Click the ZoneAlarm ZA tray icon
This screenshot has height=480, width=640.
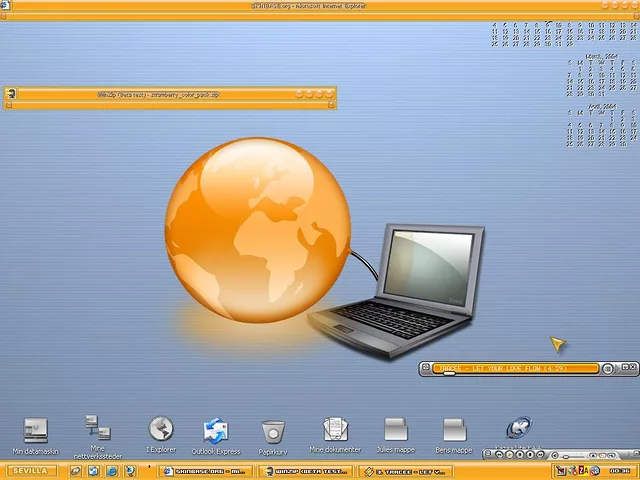[x=583, y=470]
